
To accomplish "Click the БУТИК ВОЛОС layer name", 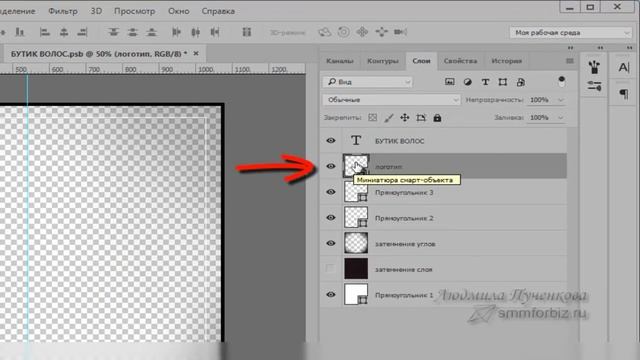I will [400, 141].
